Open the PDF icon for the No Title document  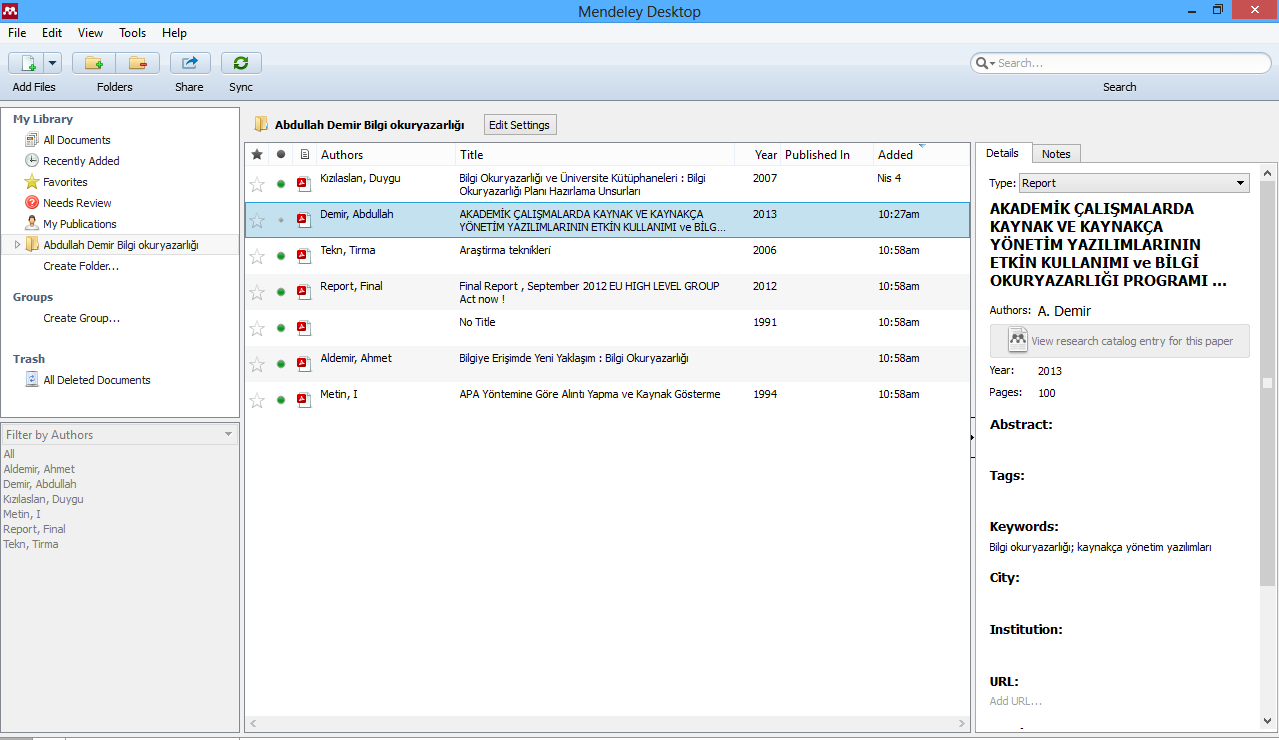pyautogui.click(x=304, y=328)
